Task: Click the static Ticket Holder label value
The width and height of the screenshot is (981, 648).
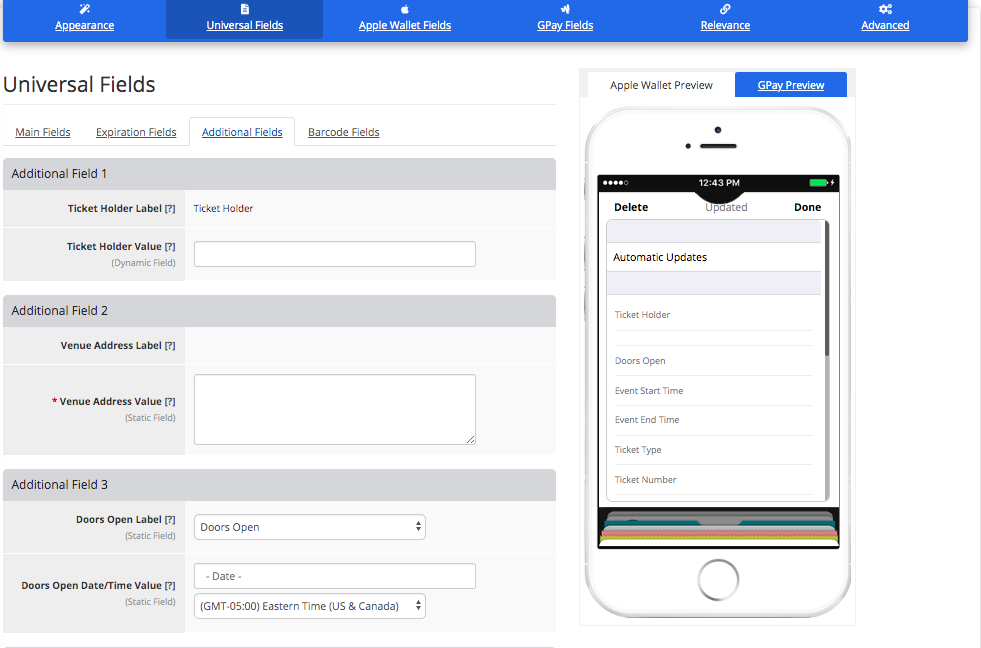Action: pyautogui.click(x=223, y=209)
